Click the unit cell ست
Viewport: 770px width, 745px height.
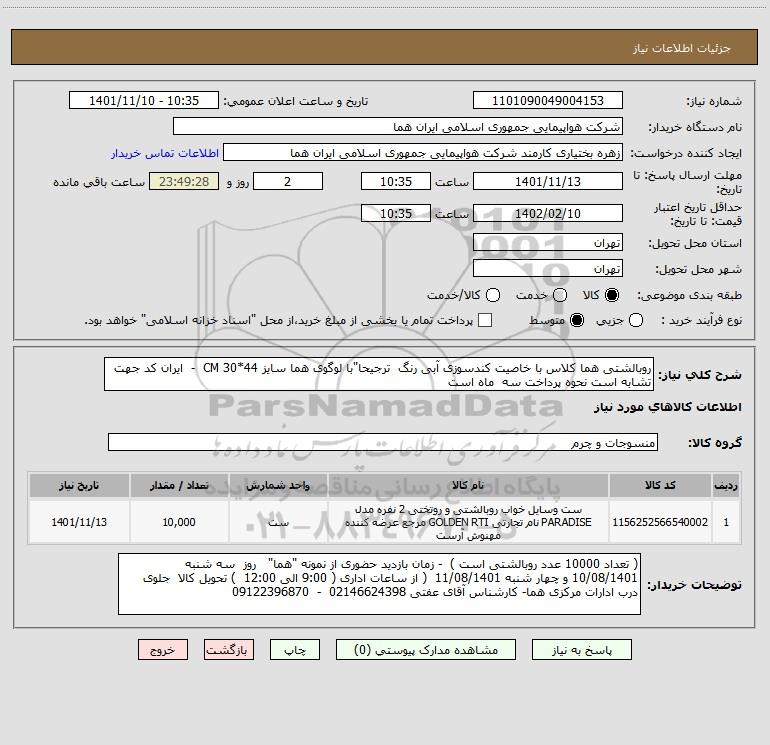277,522
